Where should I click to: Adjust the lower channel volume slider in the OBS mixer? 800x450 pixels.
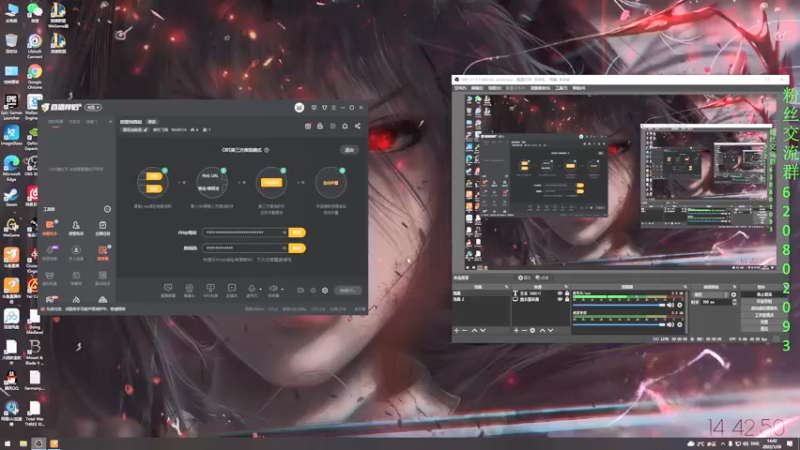click(619, 324)
